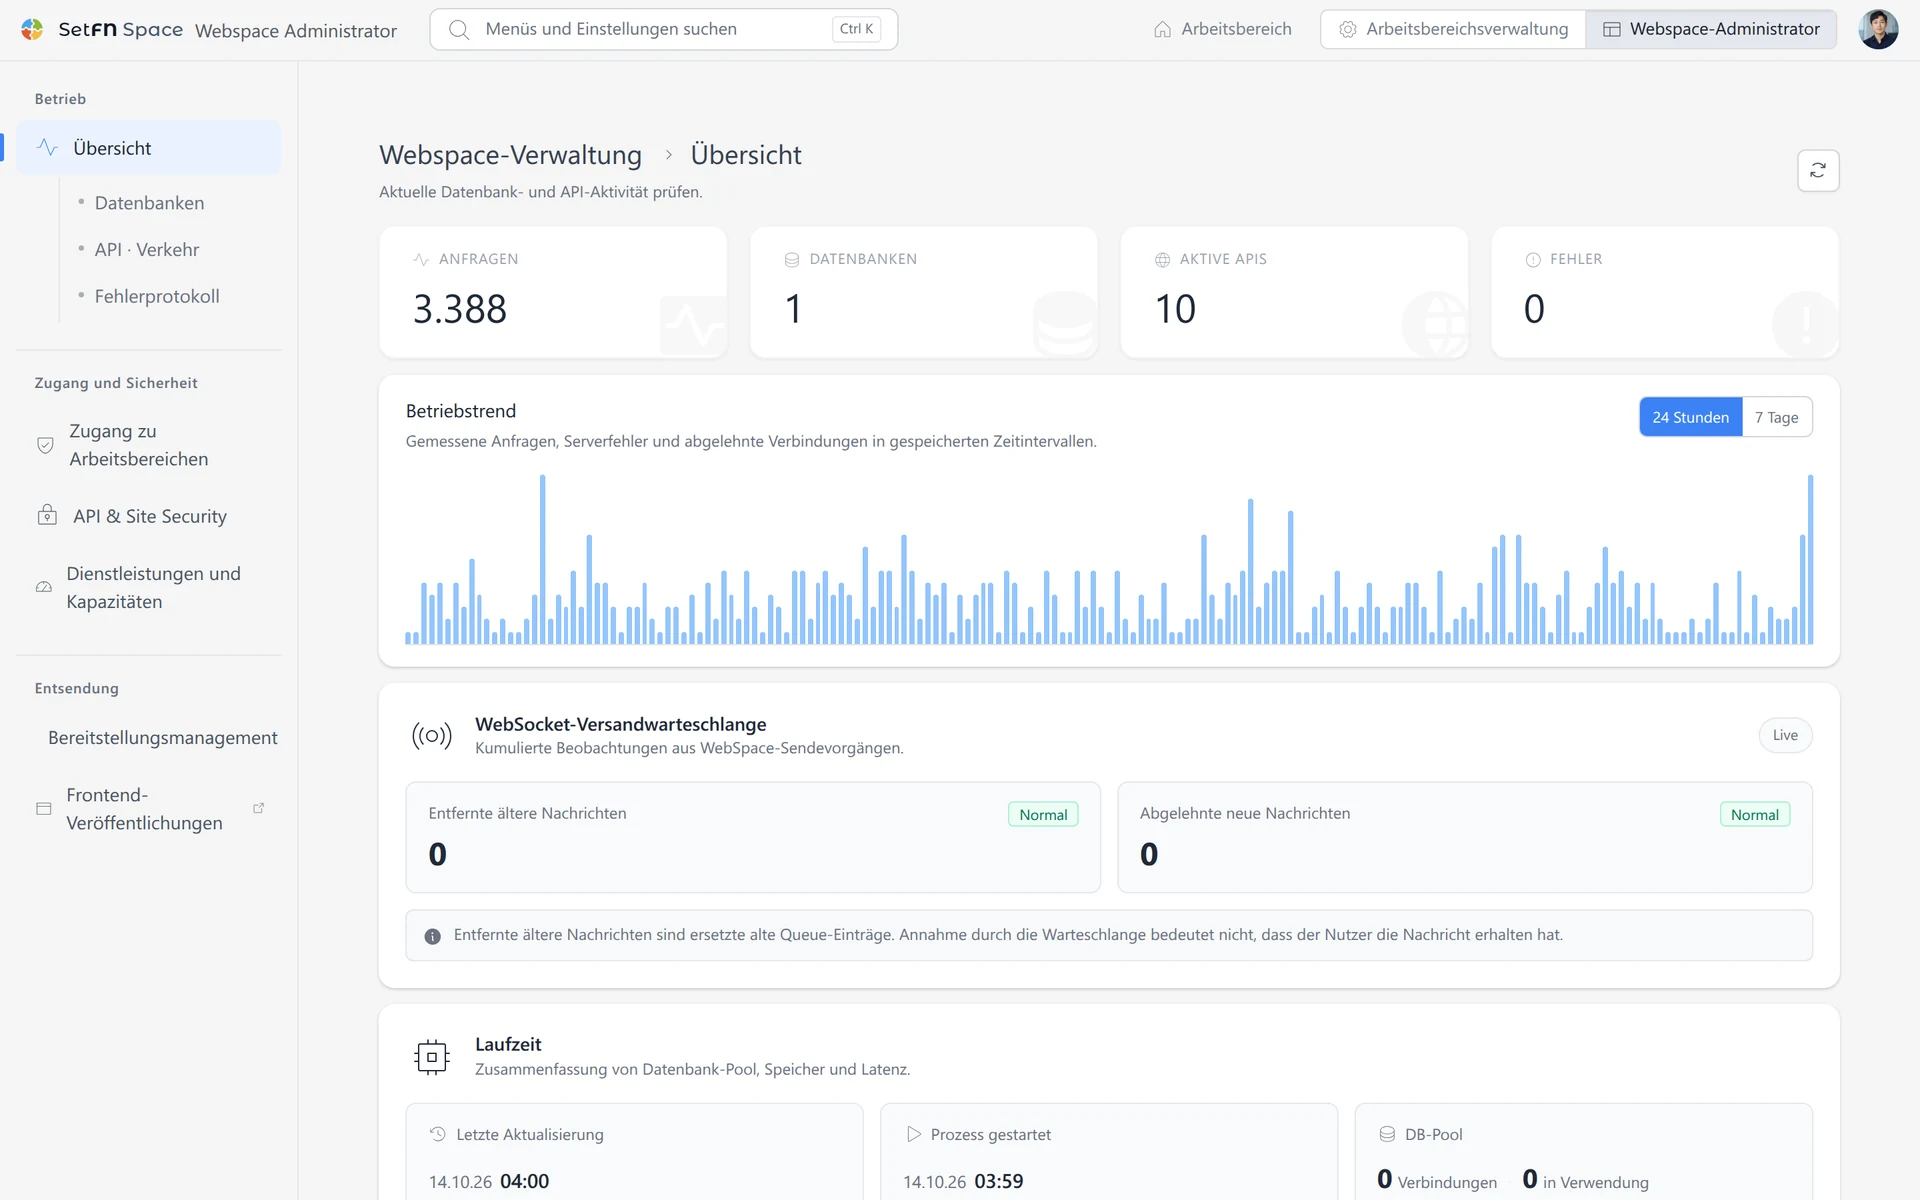Open Datenbanken in the sidebar
The width and height of the screenshot is (1920, 1200).
149,203
